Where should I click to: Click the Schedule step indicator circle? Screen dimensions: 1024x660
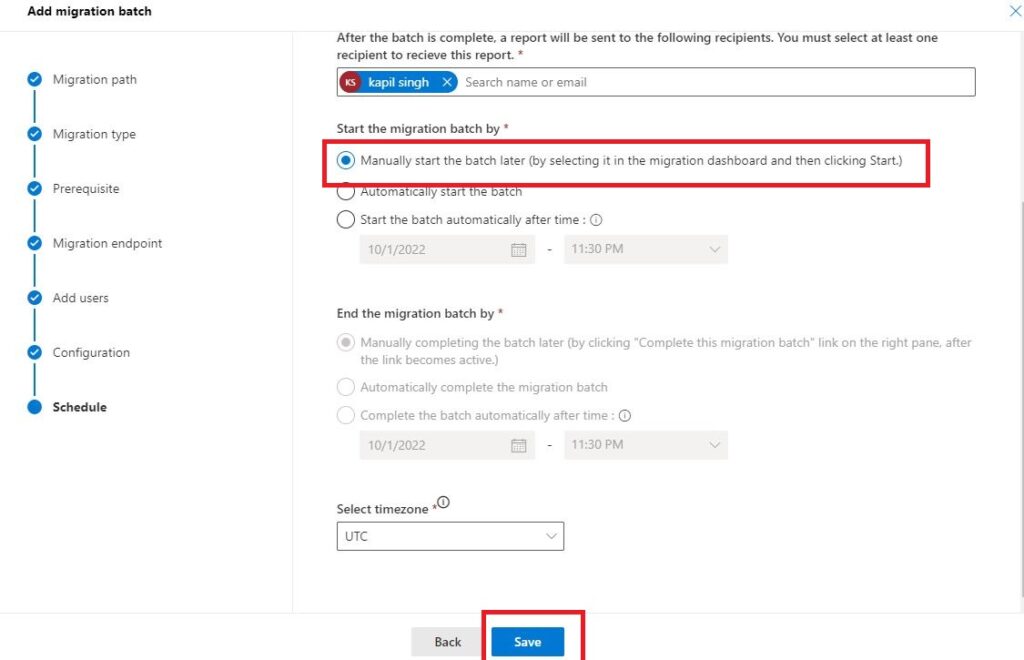pos(35,406)
